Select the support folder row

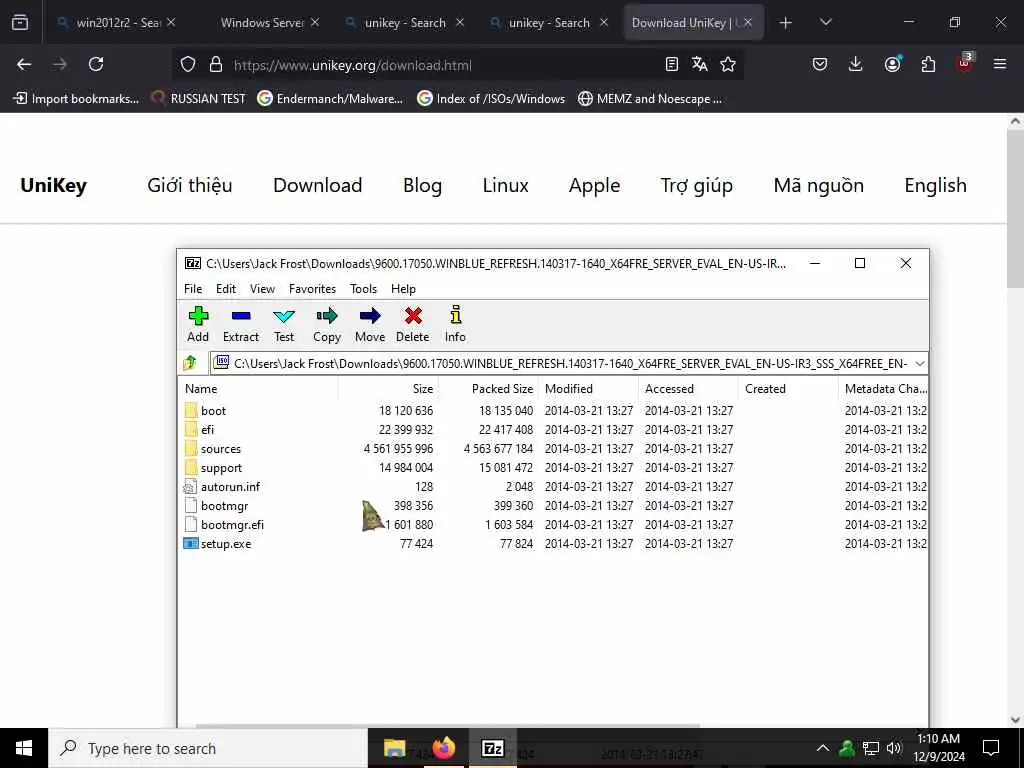554,468
